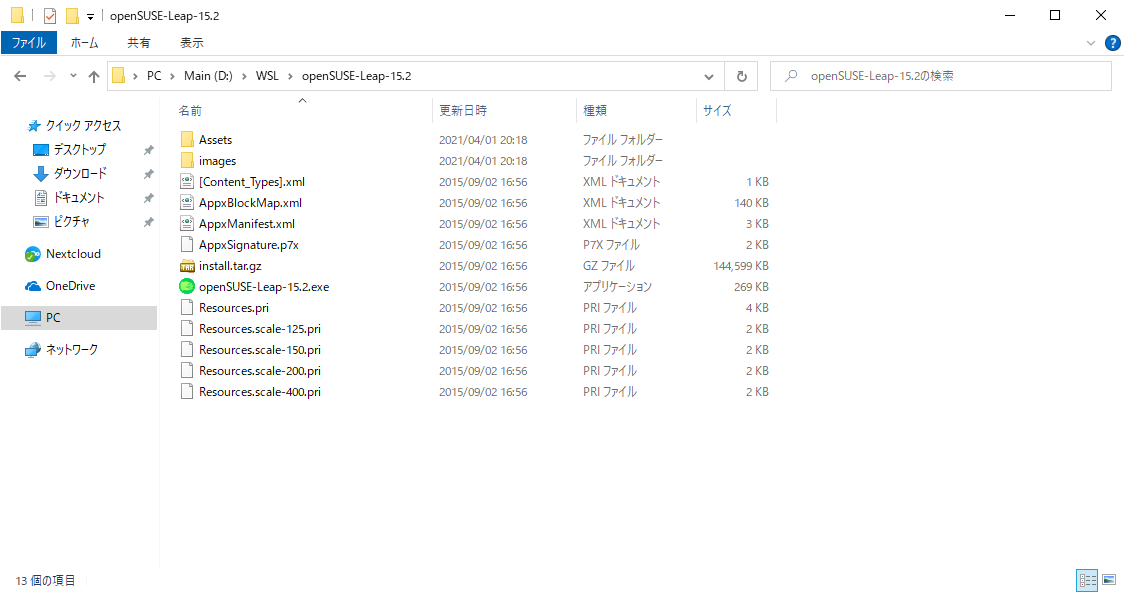
Task: Select the AppxManifest.xml file name
Action: (x=247, y=224)
